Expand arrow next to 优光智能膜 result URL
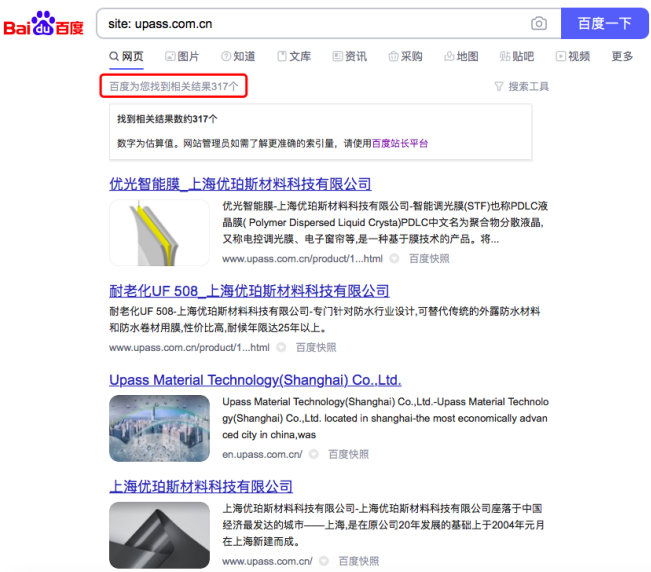The width and height of the screenshot is (651, 572). (394, 259)
